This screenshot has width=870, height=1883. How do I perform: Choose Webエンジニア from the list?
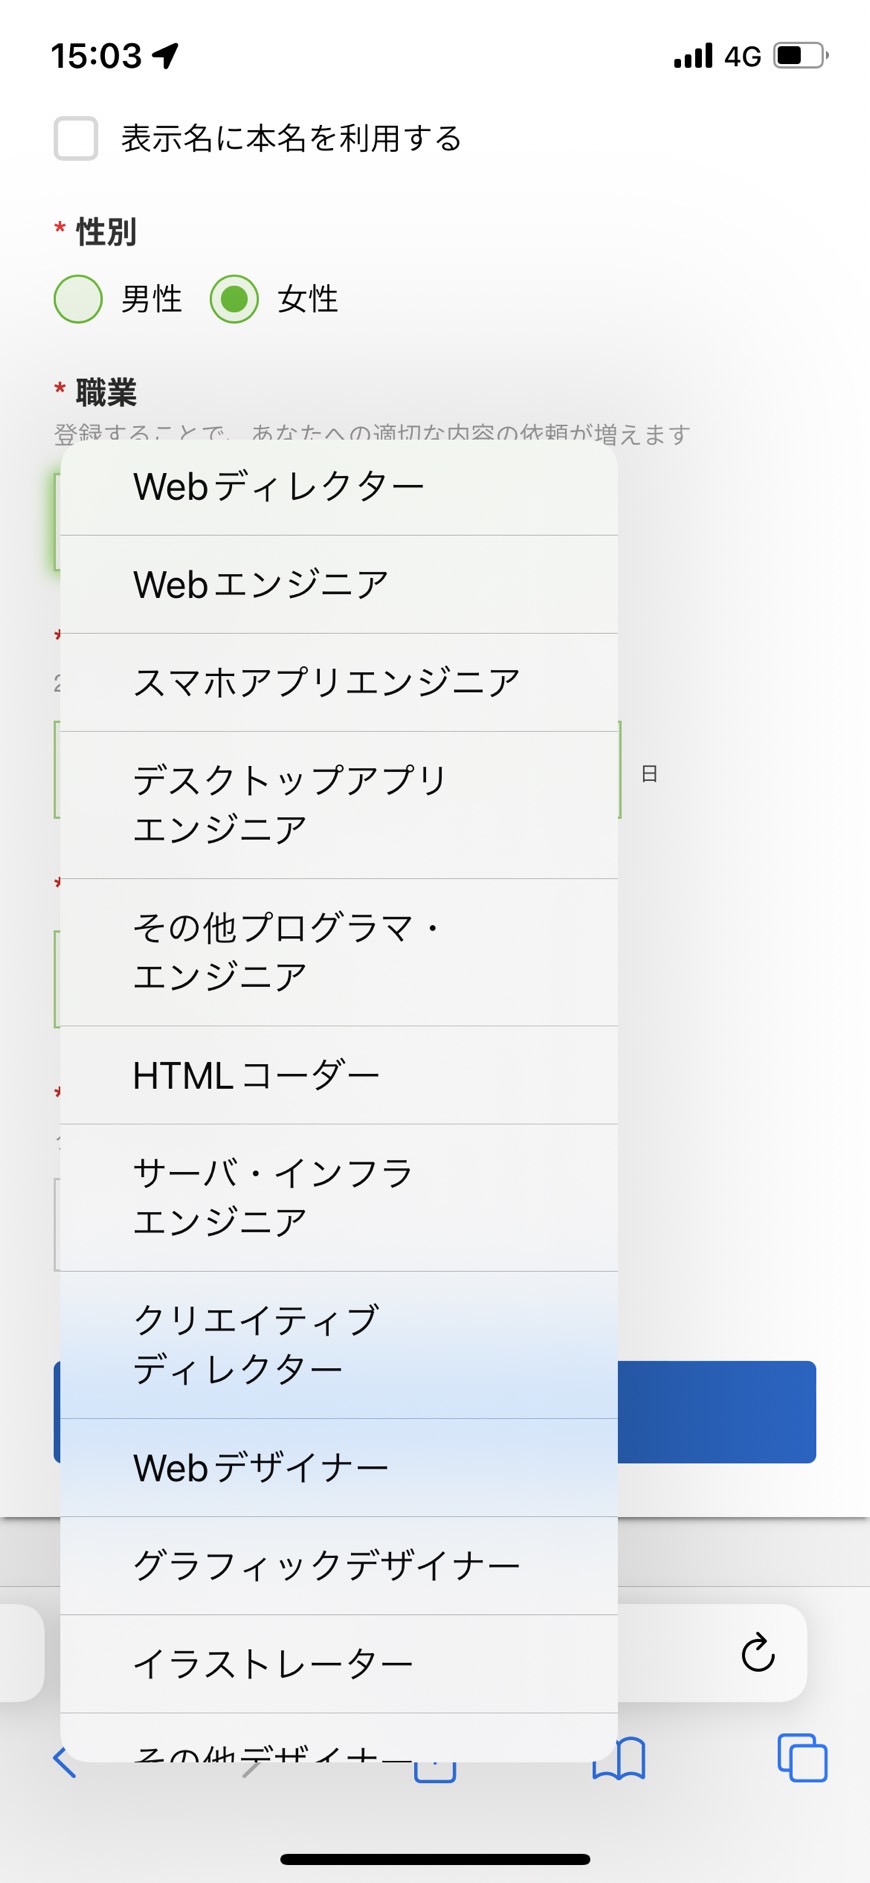point(339,585)
